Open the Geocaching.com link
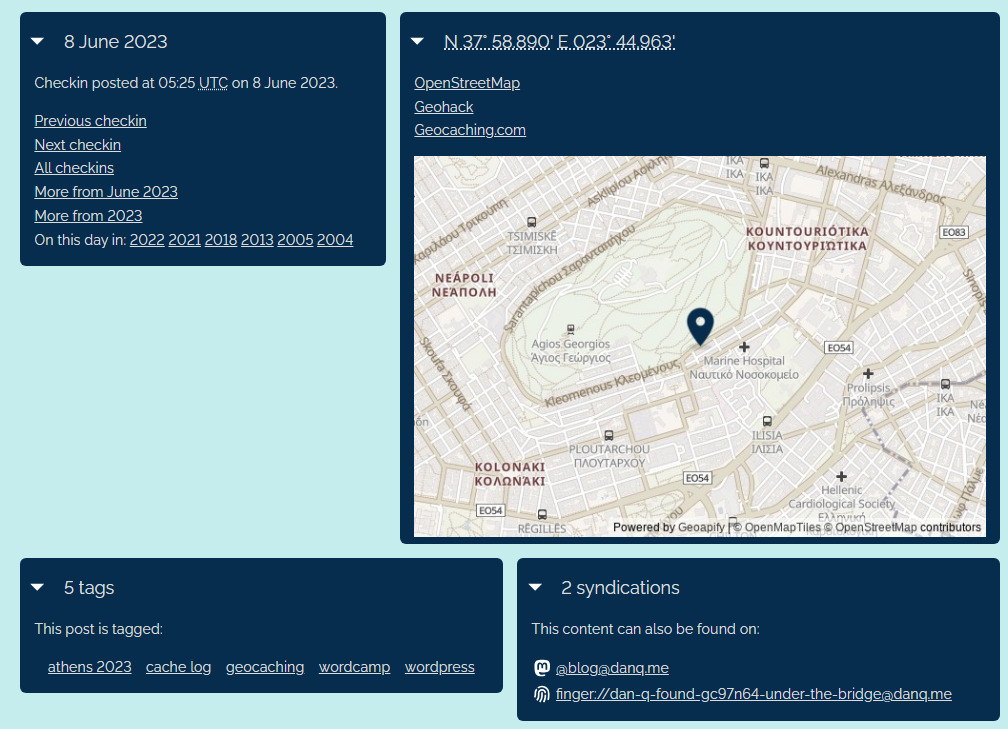 pyautogui.click(x=470, y=130)
